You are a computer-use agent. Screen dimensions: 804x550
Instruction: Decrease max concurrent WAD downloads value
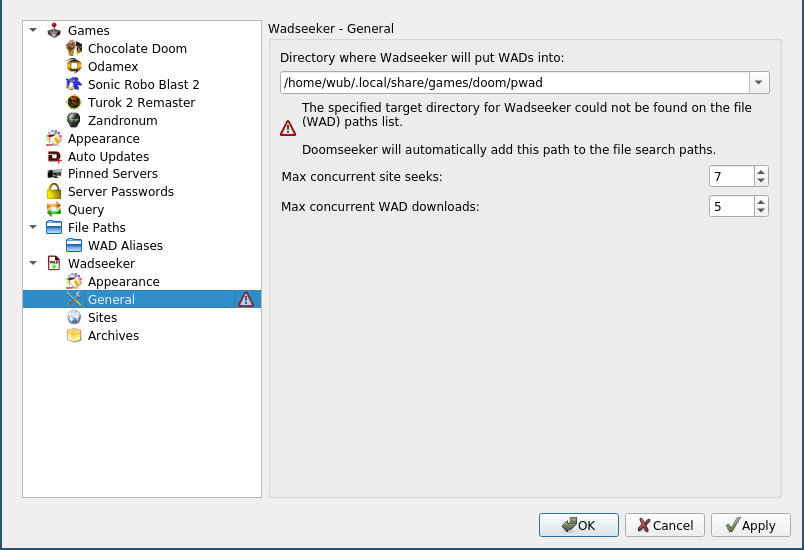coord(762,212)
